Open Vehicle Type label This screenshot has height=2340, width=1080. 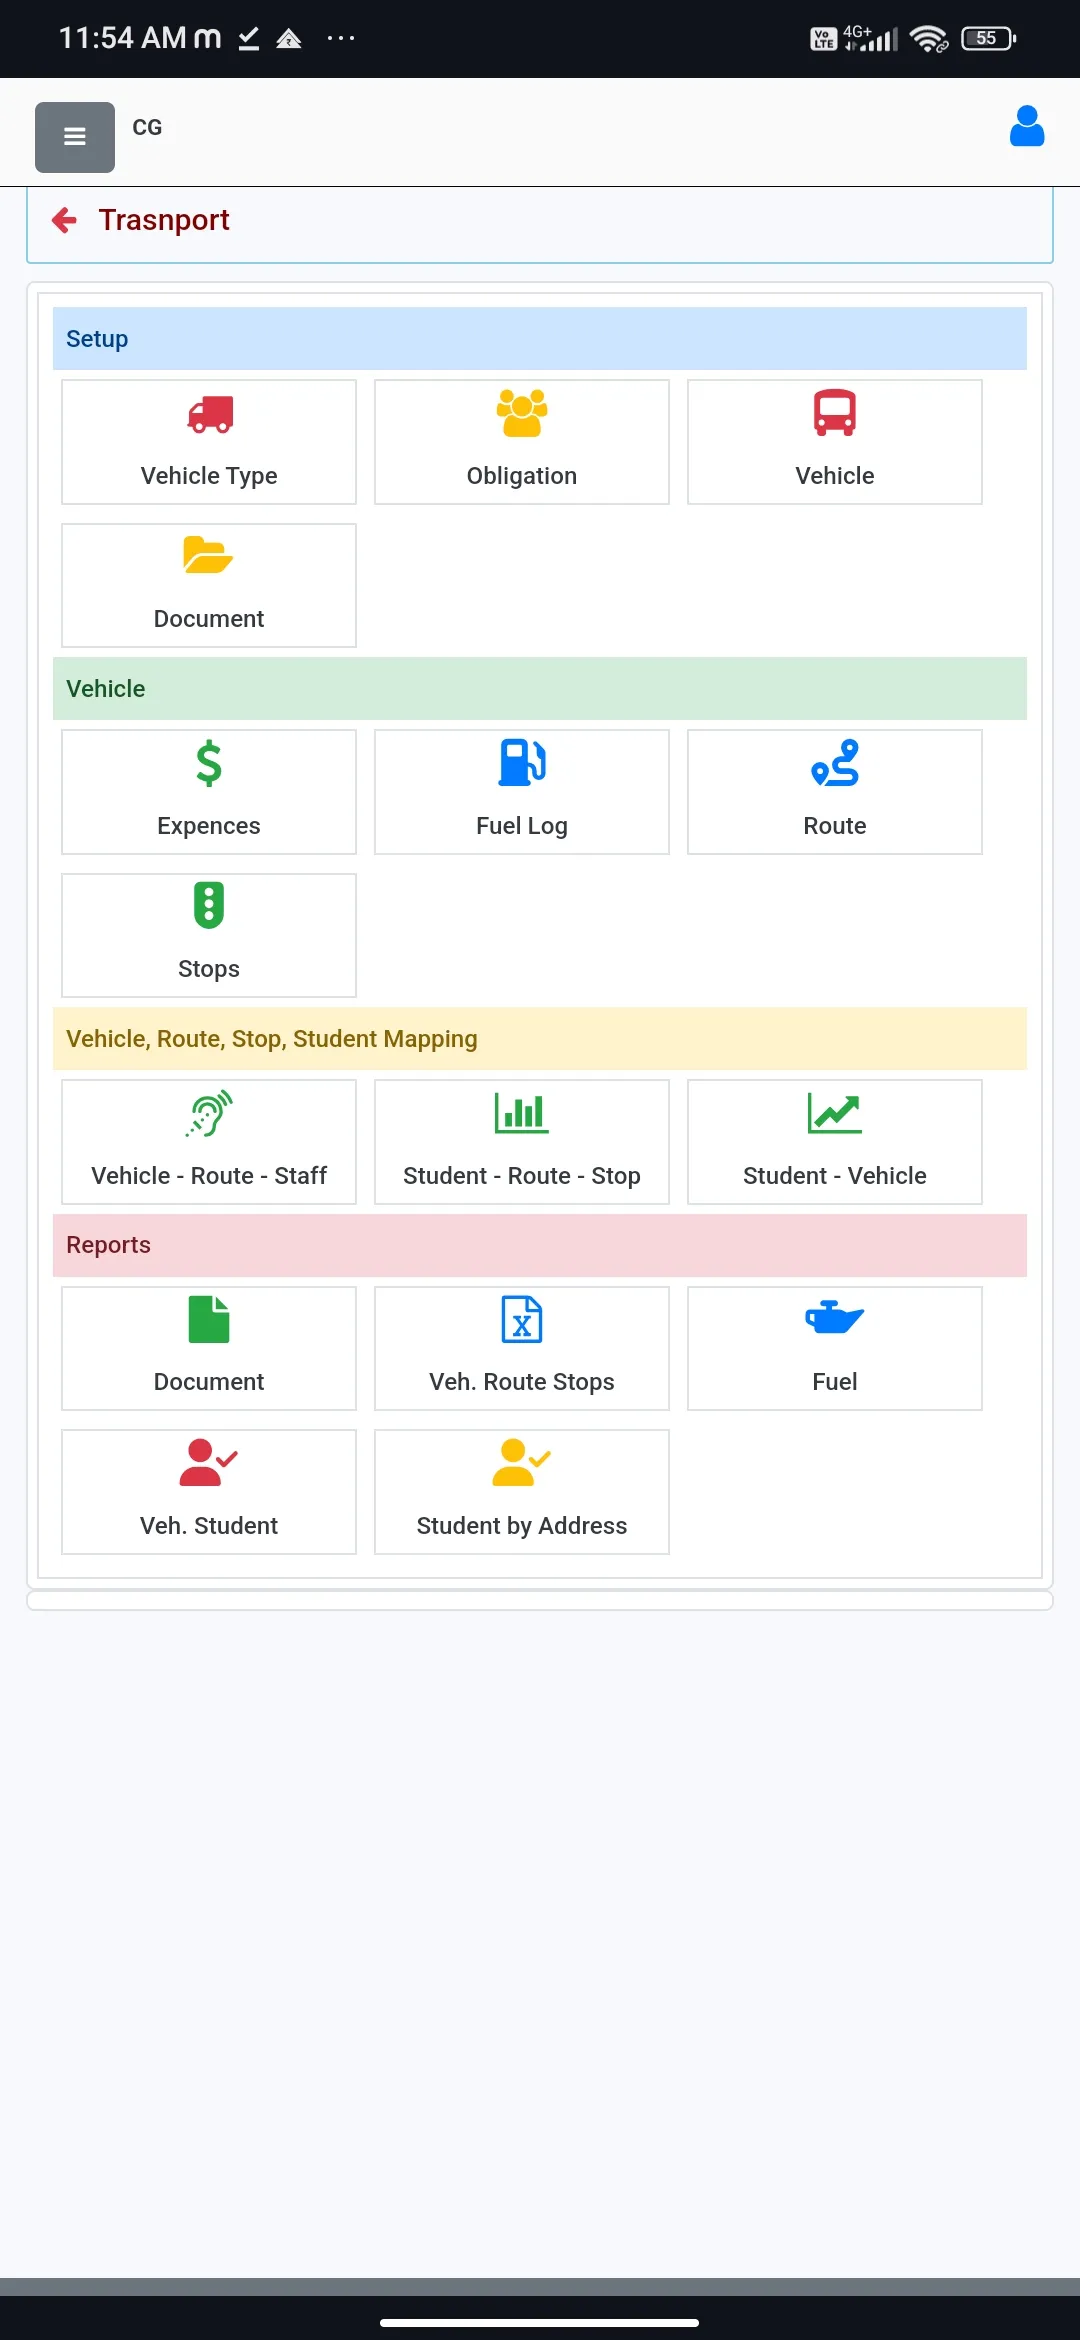click(x=209, y=476)
